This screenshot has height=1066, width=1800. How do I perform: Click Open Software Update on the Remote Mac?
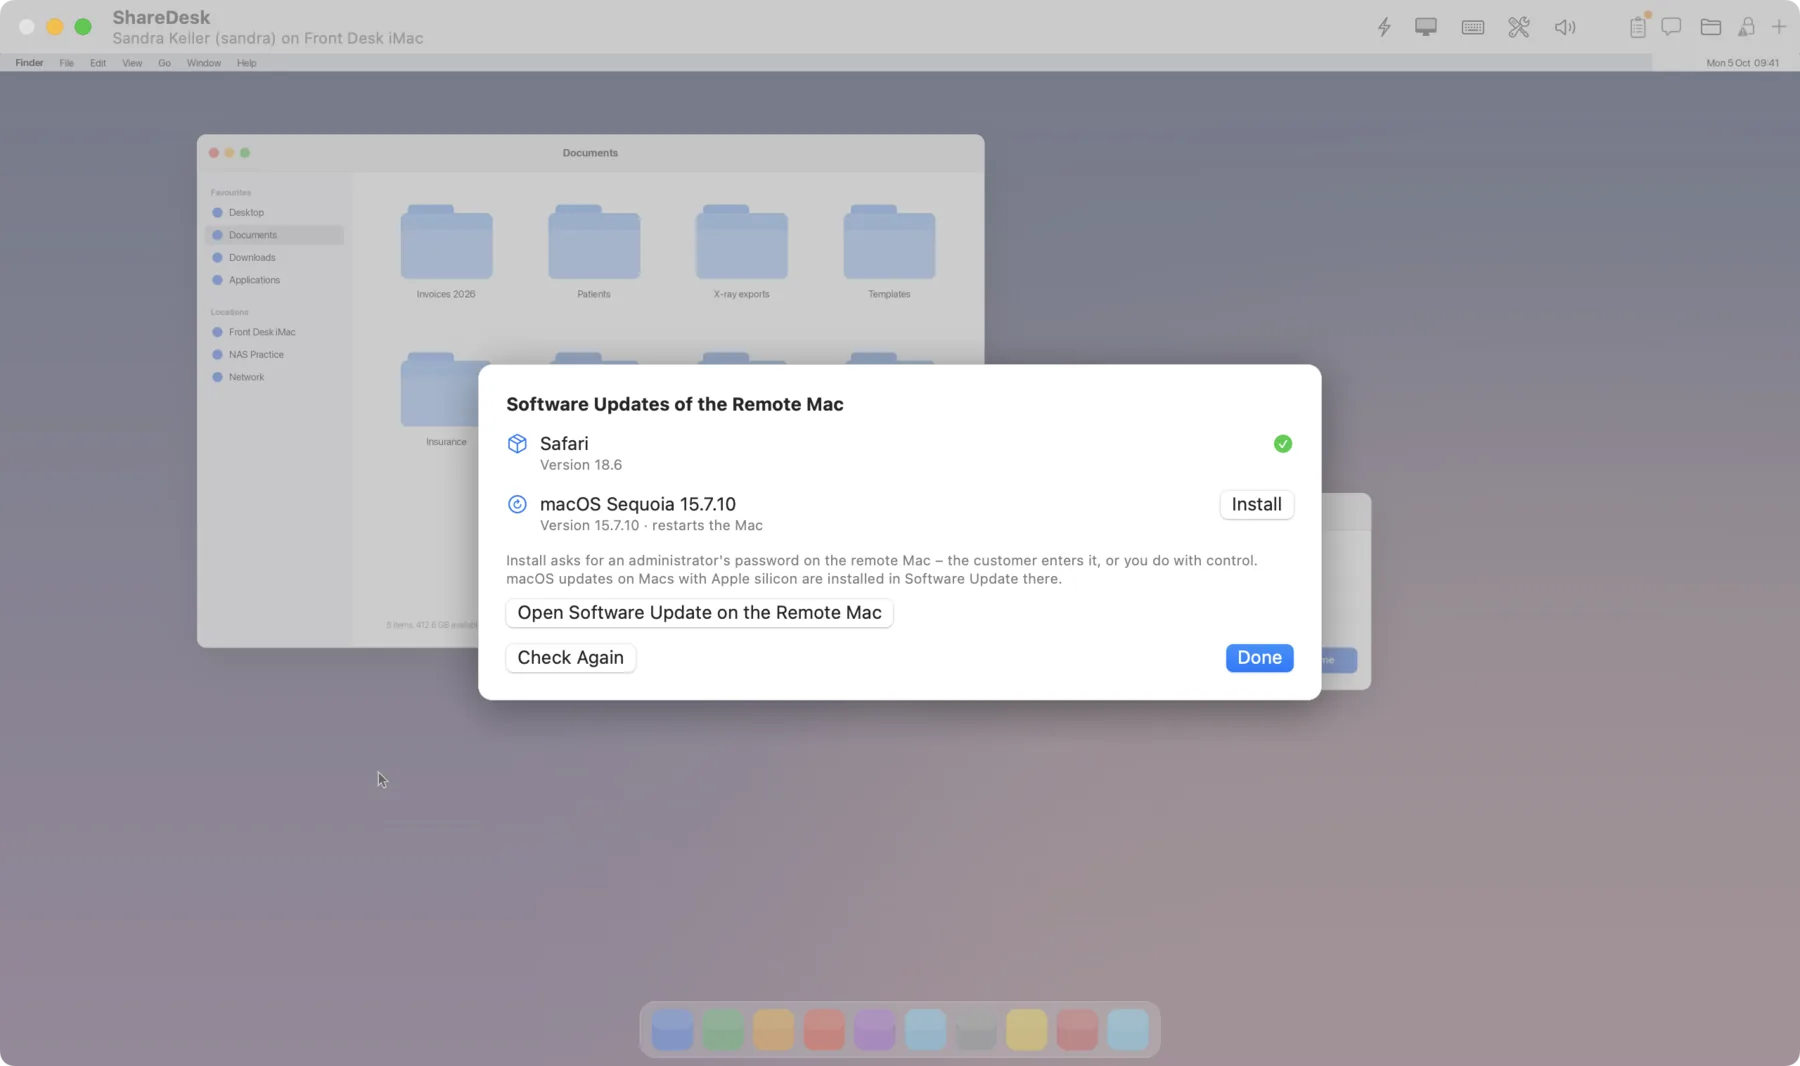tap(699, 613)
